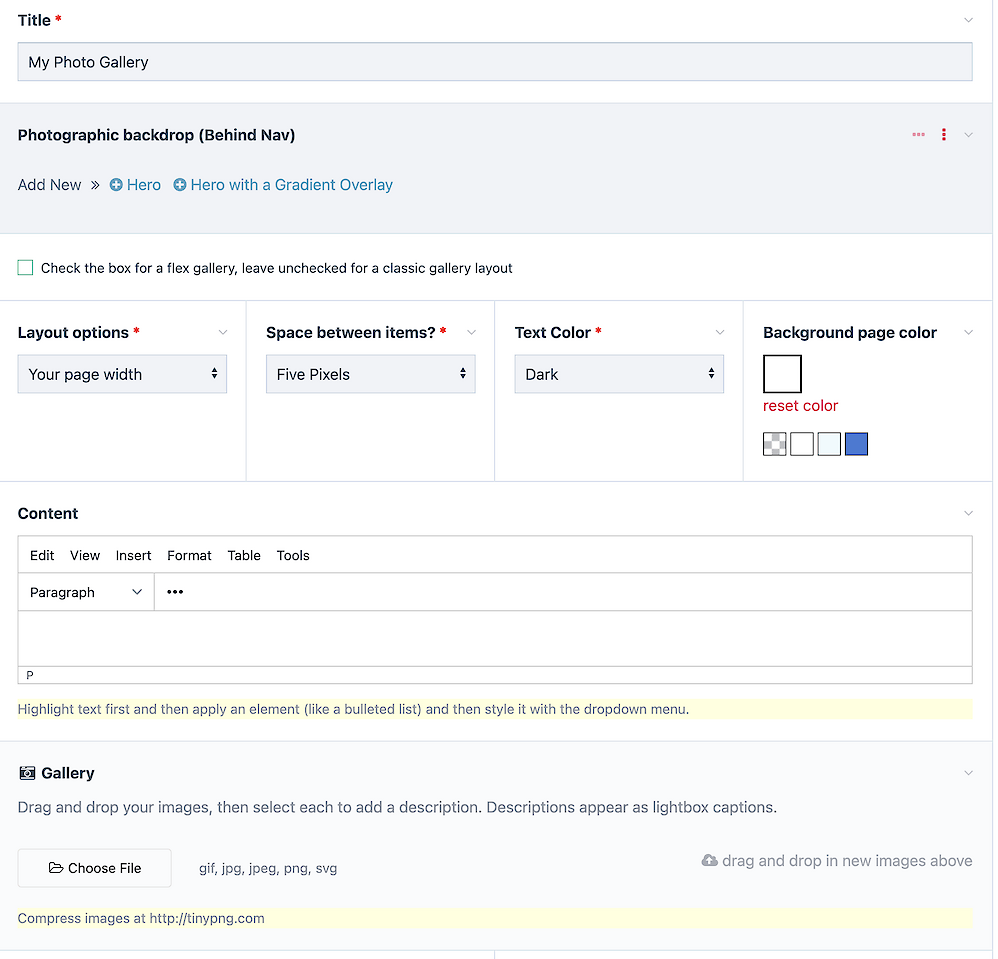Select the blue background color swatch
Image resolution: width=998 pixels, height=959 pixels.
[856, 444]
